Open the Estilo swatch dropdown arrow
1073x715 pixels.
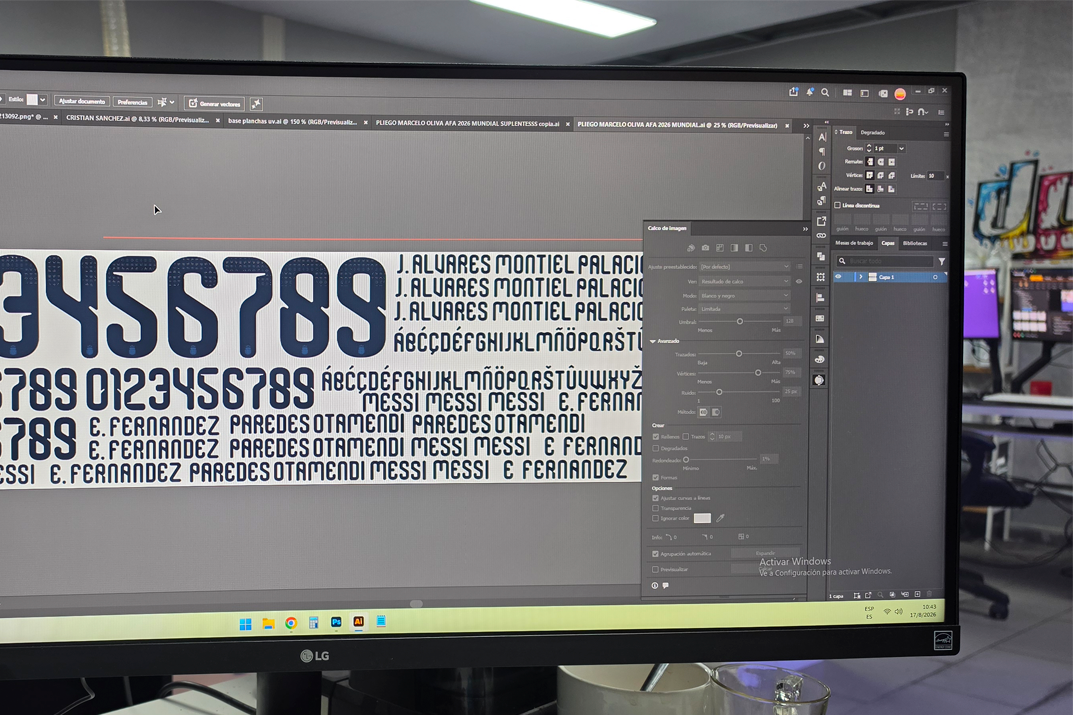click(42, 100)
